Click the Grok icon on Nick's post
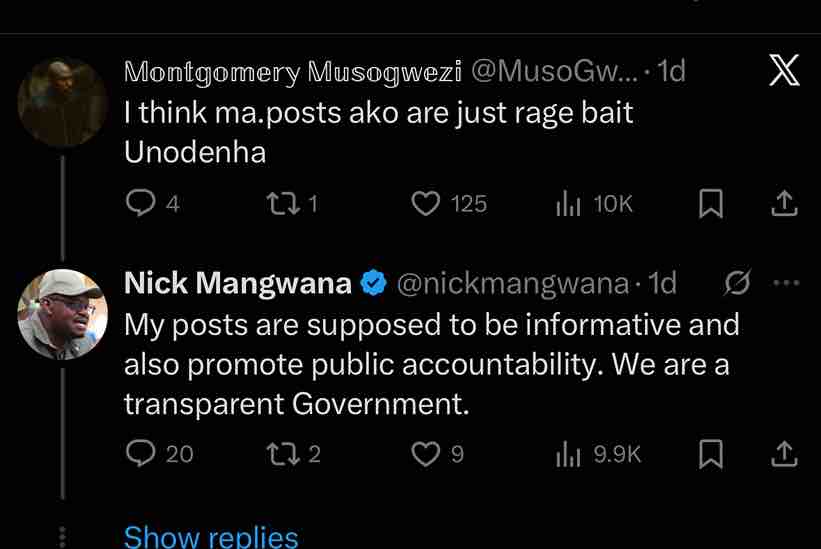Screen dimensions: 821x549 click(738, 284)
